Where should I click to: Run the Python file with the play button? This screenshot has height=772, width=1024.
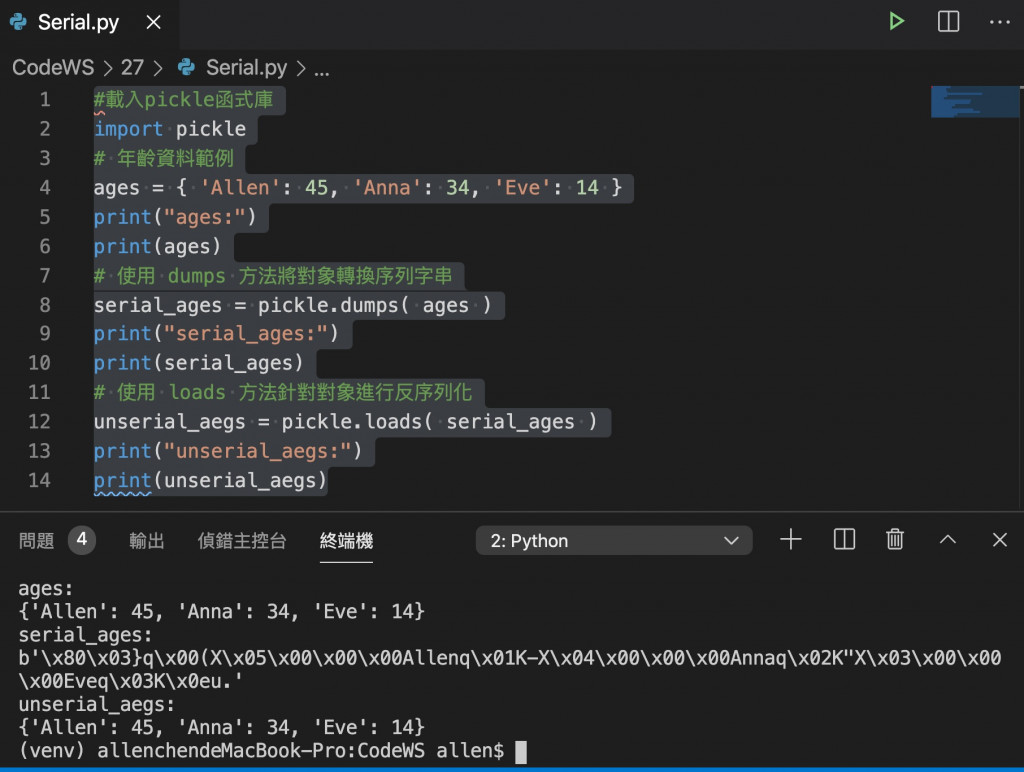(x=896, y=22)
